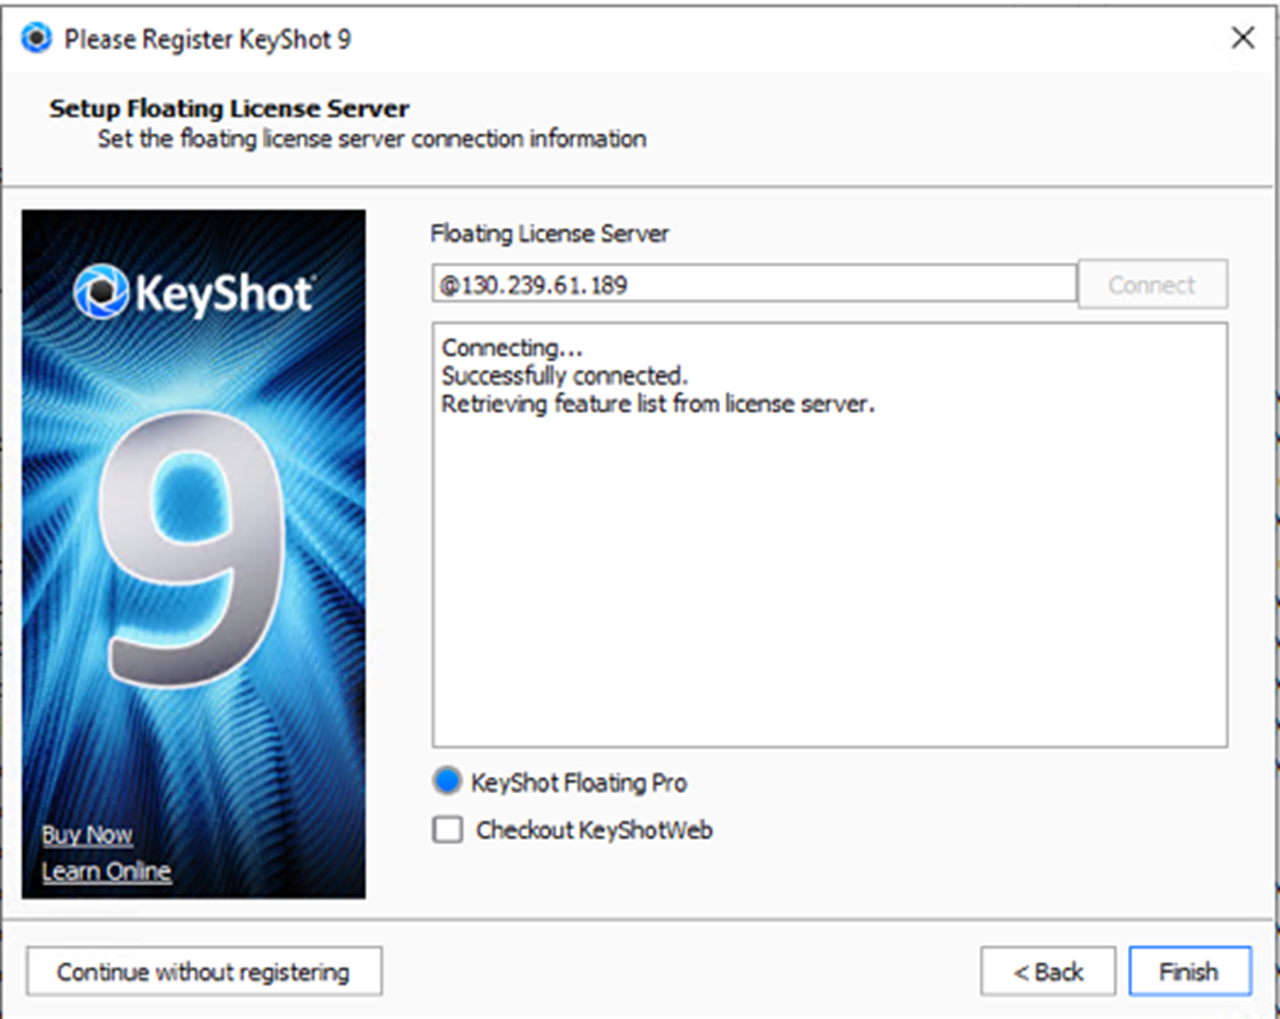Go back with the < Back button
Viewport: 1280px width, 1019px height.
tap(1048, 971)
